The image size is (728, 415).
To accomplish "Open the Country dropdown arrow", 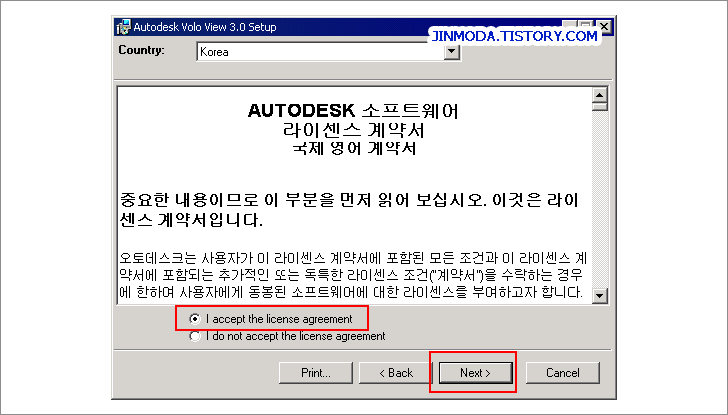I will tap(452, 52).
